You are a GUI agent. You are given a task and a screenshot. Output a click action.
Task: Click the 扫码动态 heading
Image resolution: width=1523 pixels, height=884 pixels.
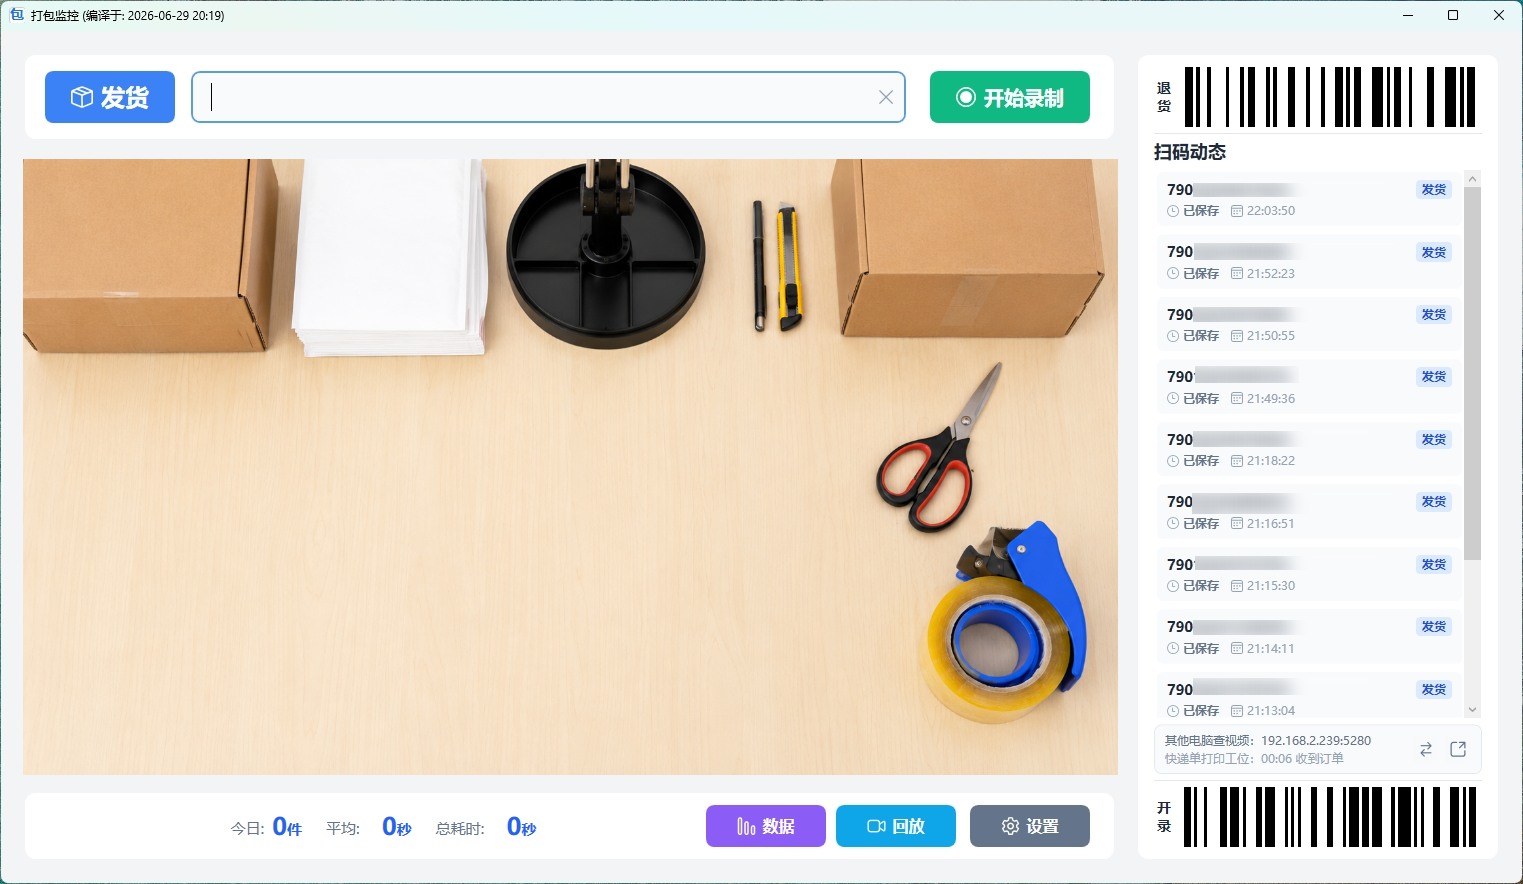pyautogui.click(x=1190, y=152)
